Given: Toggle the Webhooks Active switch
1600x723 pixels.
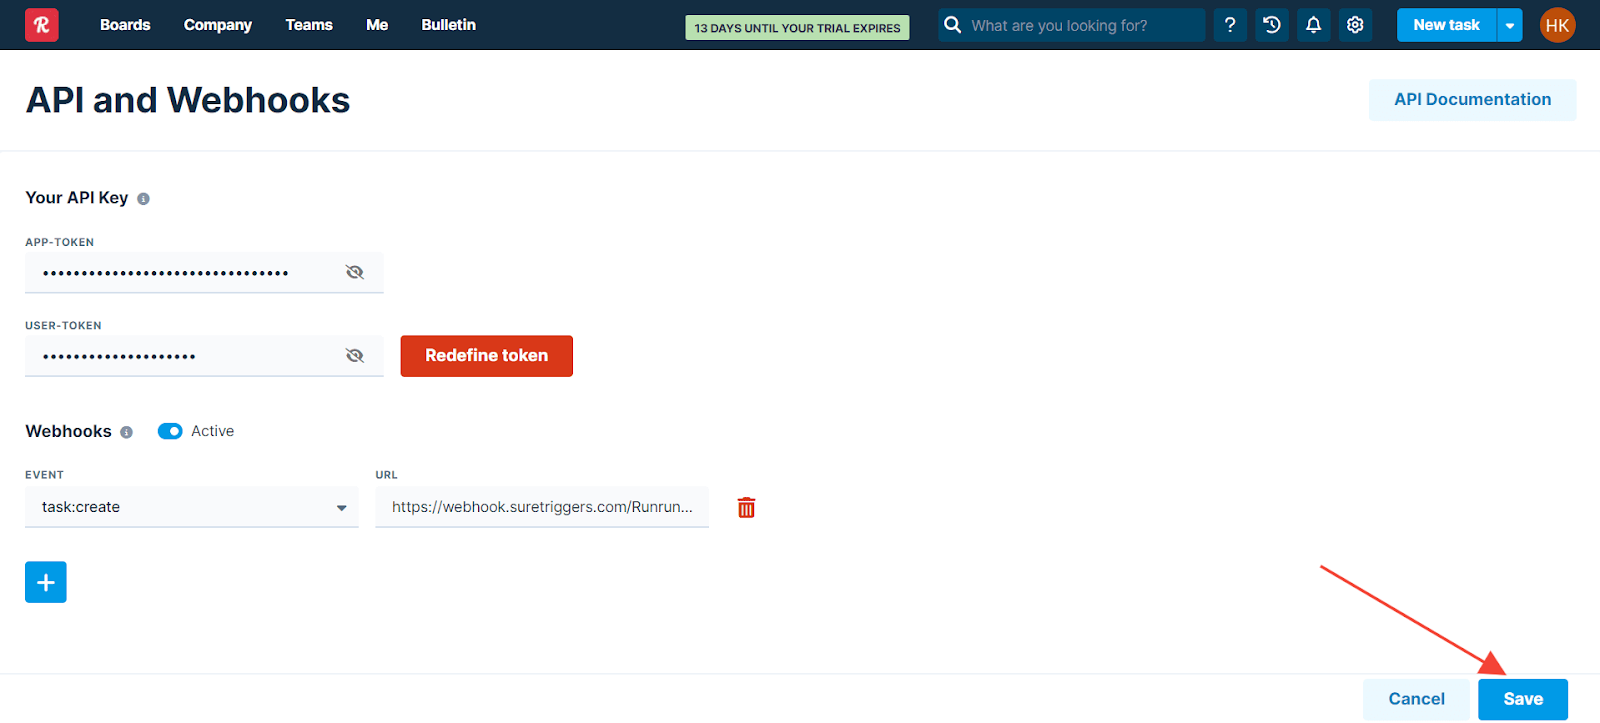Looking at the screenshot, I should [170, 431].
